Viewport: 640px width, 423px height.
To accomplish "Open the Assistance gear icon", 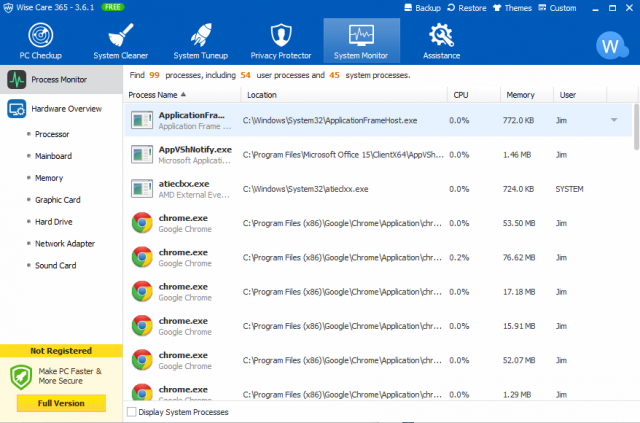I will pyautogui.click(x=441, y=35).
